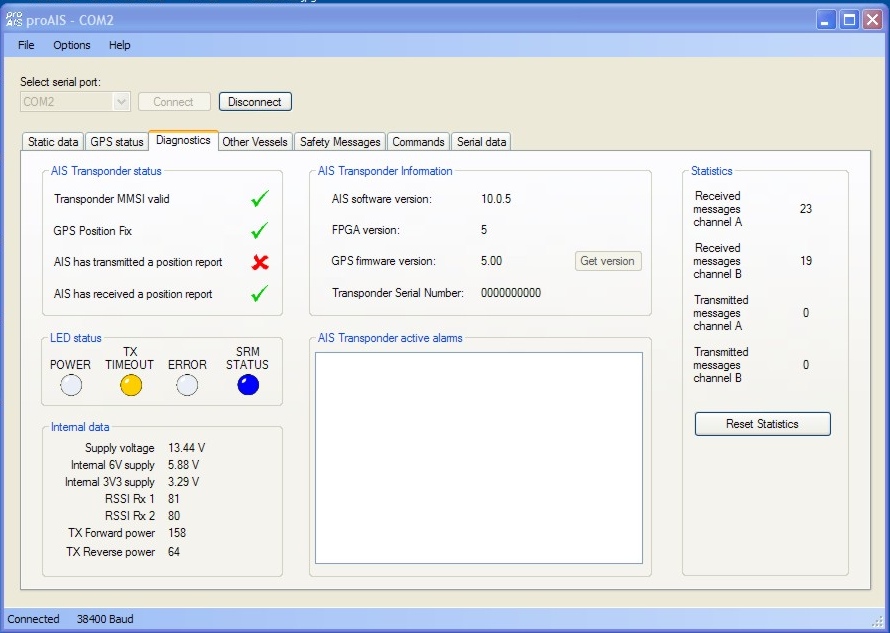Screen dimensions: 890x633
Task: Switch to the Static data tab
Action: 53,142
